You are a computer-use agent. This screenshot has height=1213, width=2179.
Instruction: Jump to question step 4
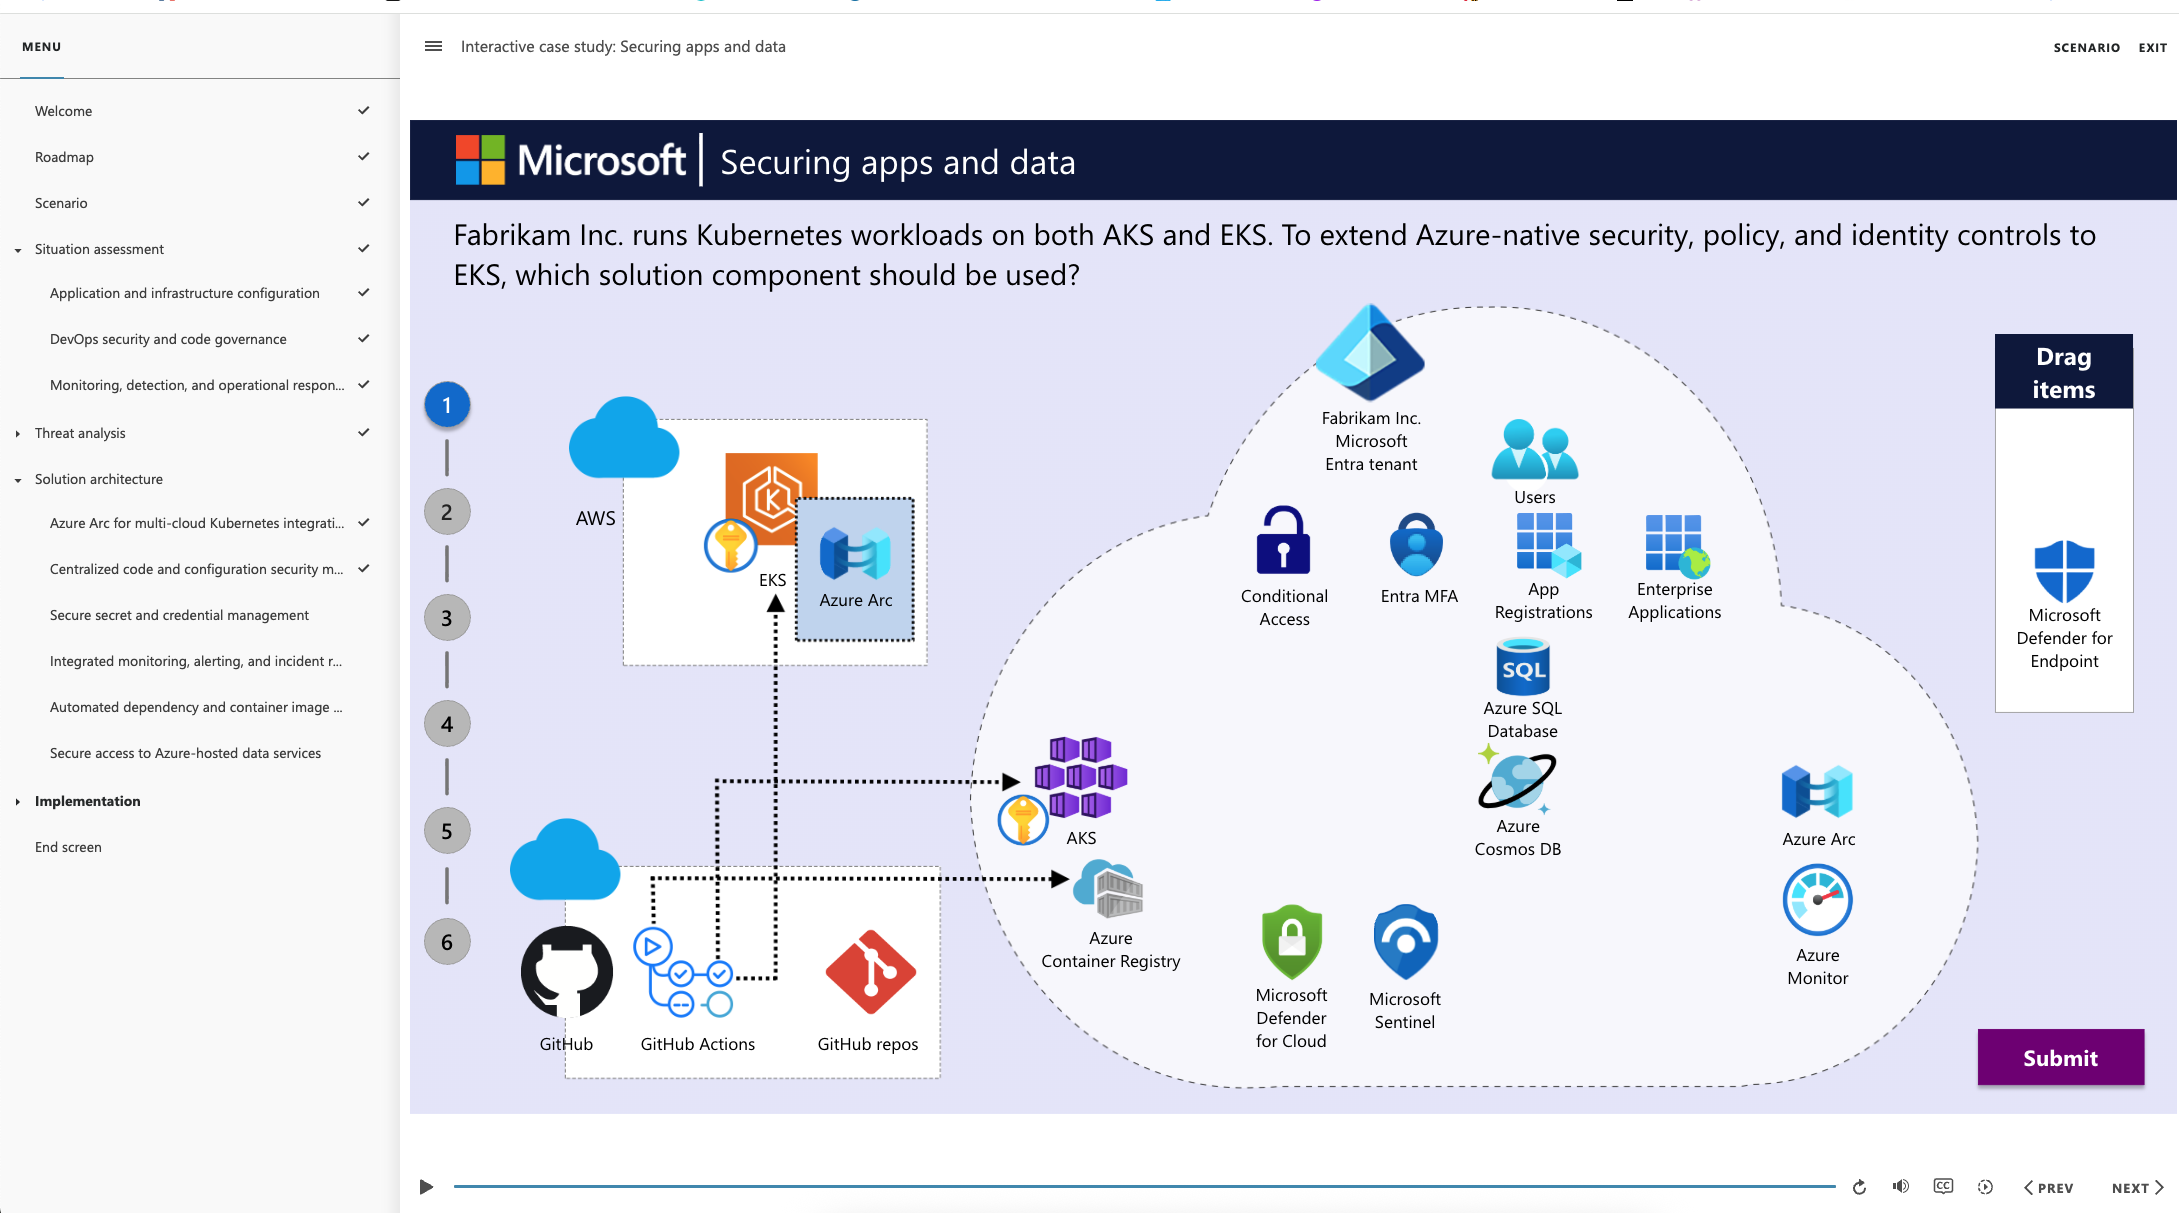[447, 724]
